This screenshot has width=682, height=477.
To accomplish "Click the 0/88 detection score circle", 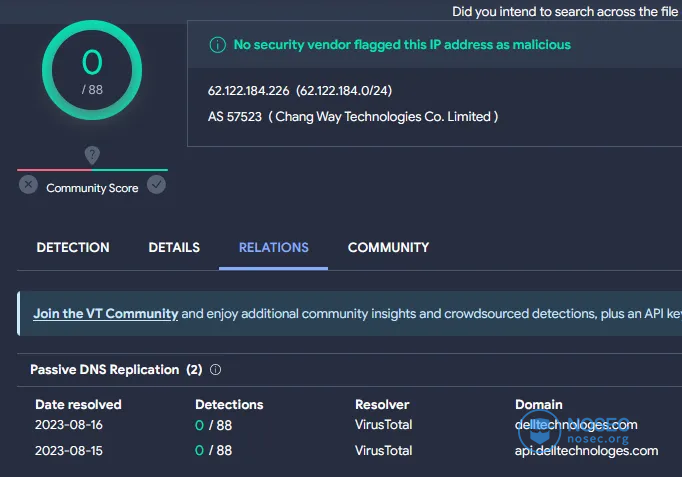I will 92,70.
